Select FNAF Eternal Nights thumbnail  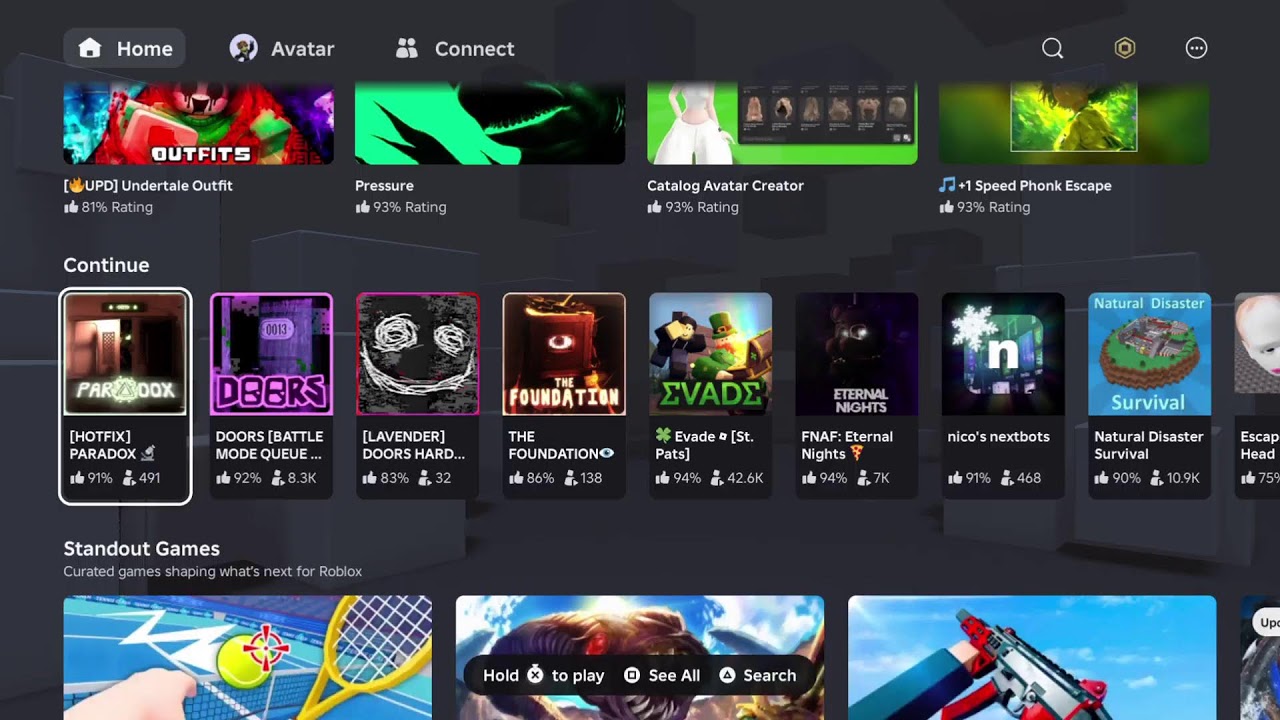(x=857, y=354)
